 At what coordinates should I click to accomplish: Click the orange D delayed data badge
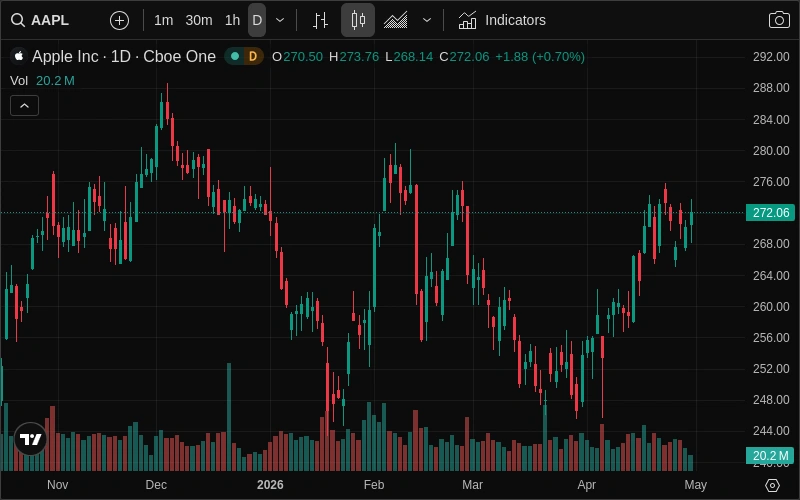pyautogui.click(x=253, y=56)
